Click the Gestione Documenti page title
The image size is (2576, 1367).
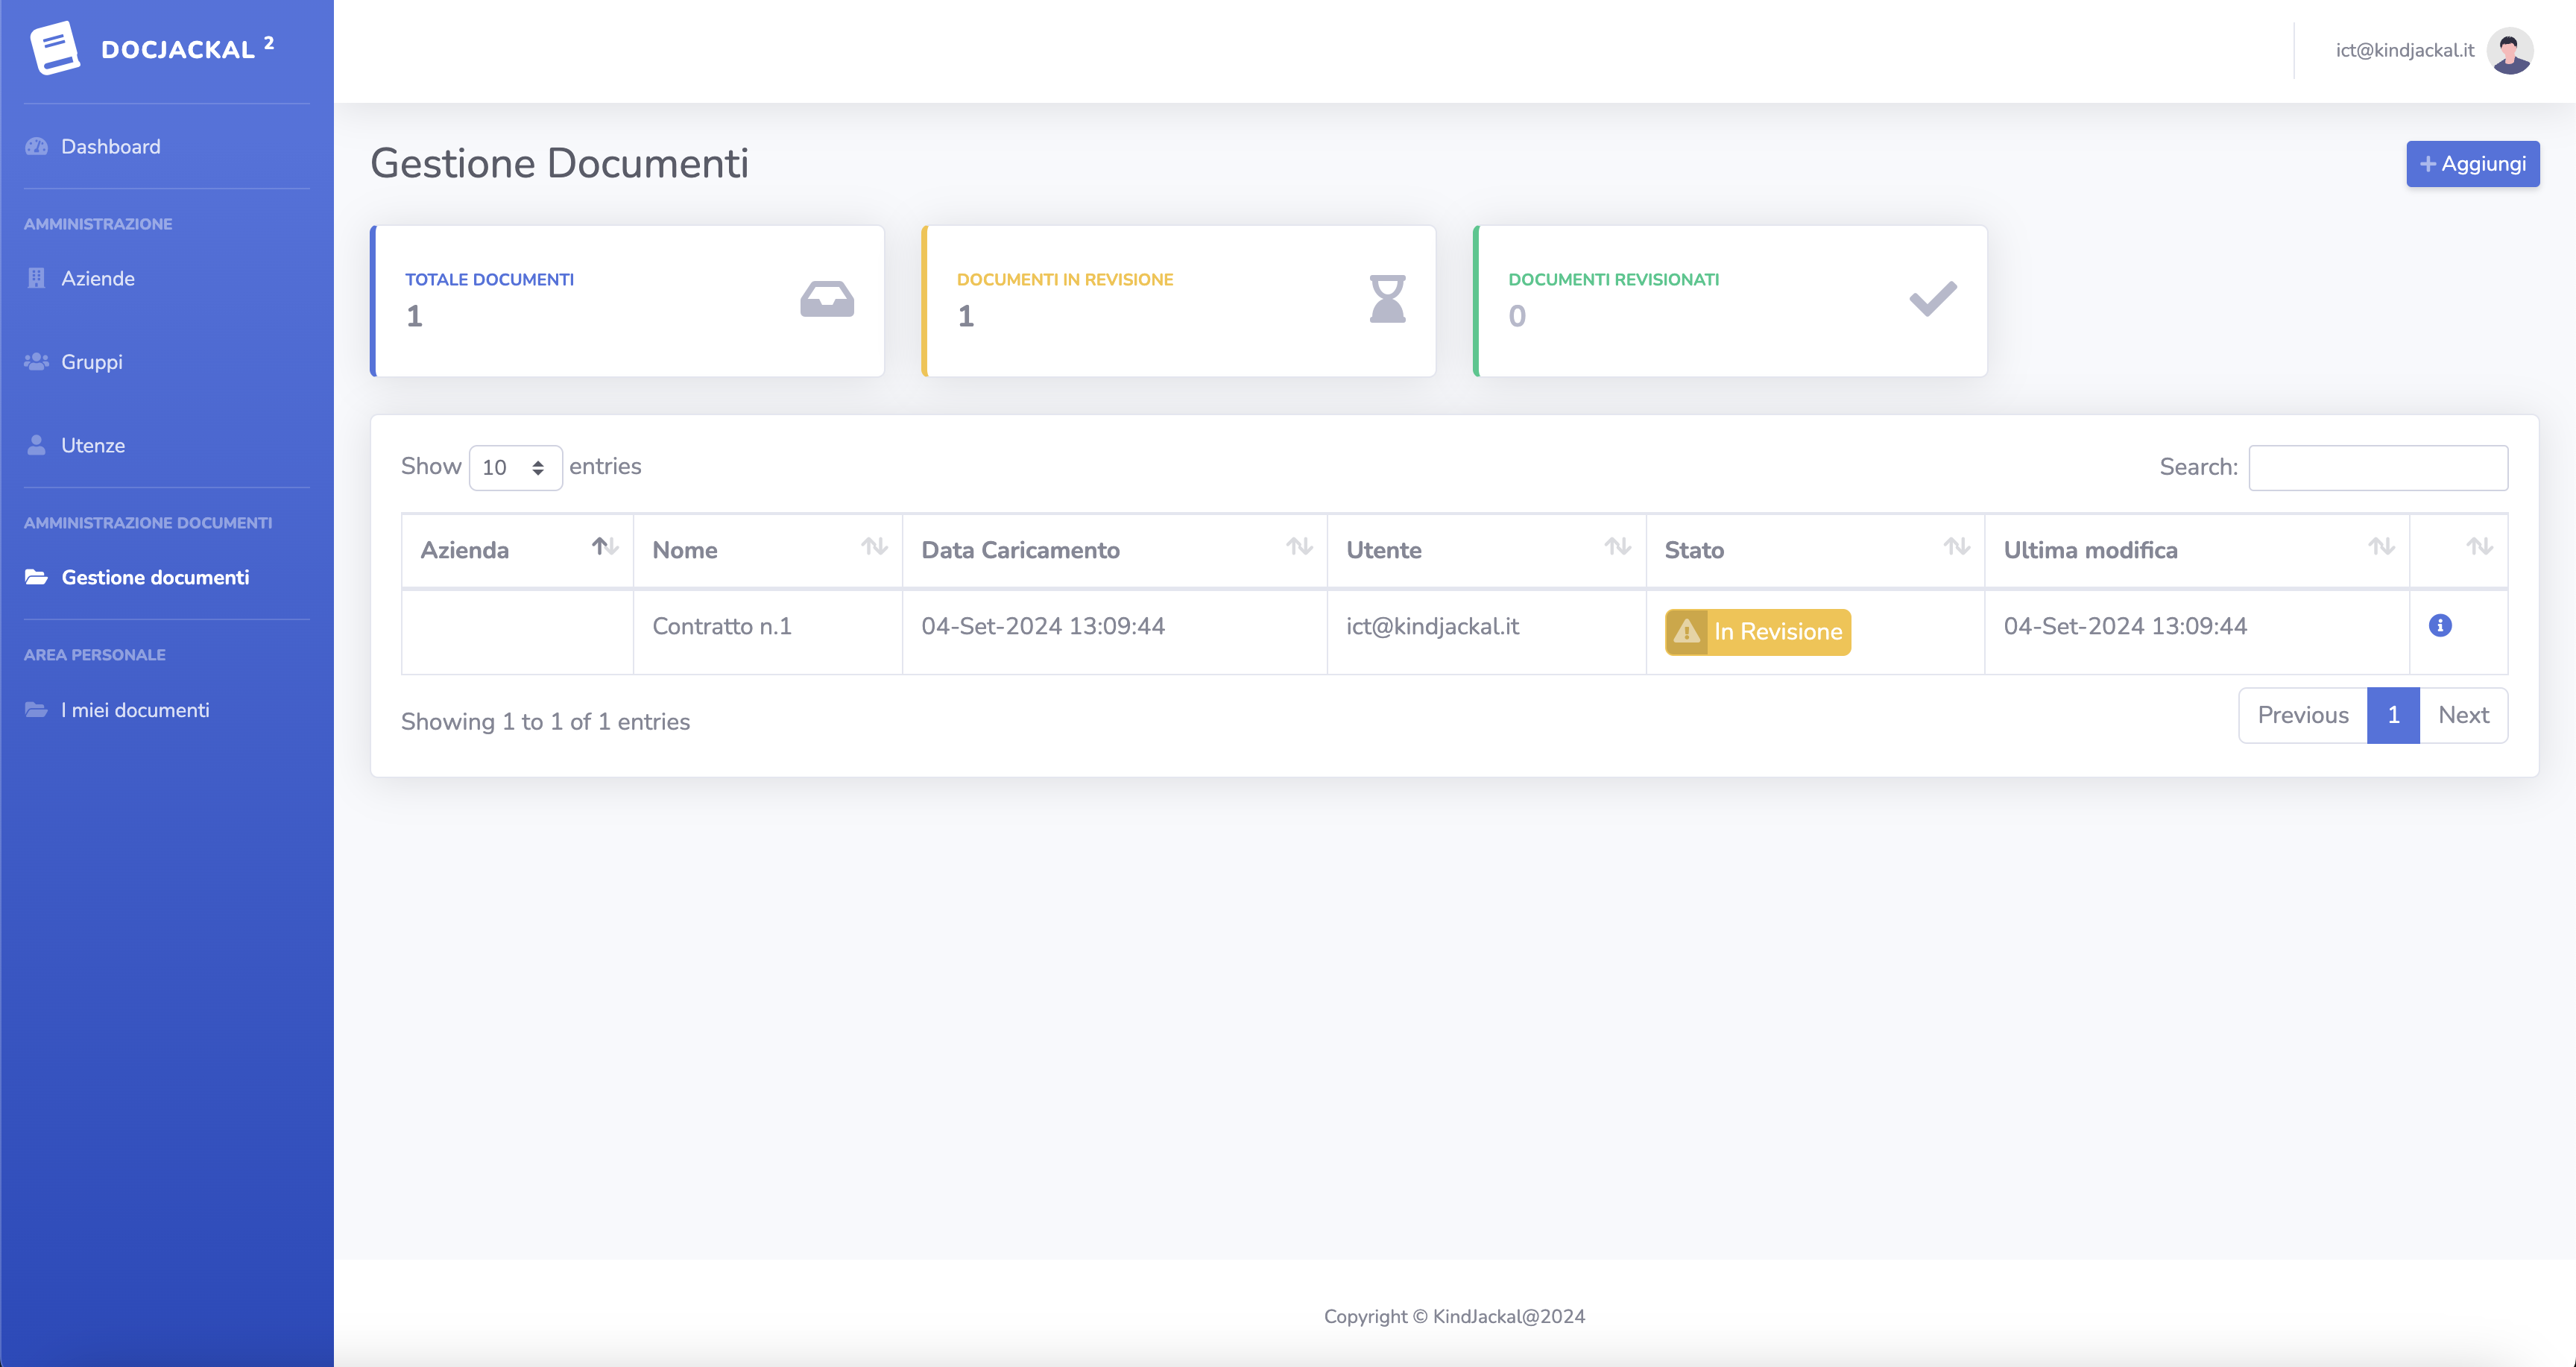[559, 164]
